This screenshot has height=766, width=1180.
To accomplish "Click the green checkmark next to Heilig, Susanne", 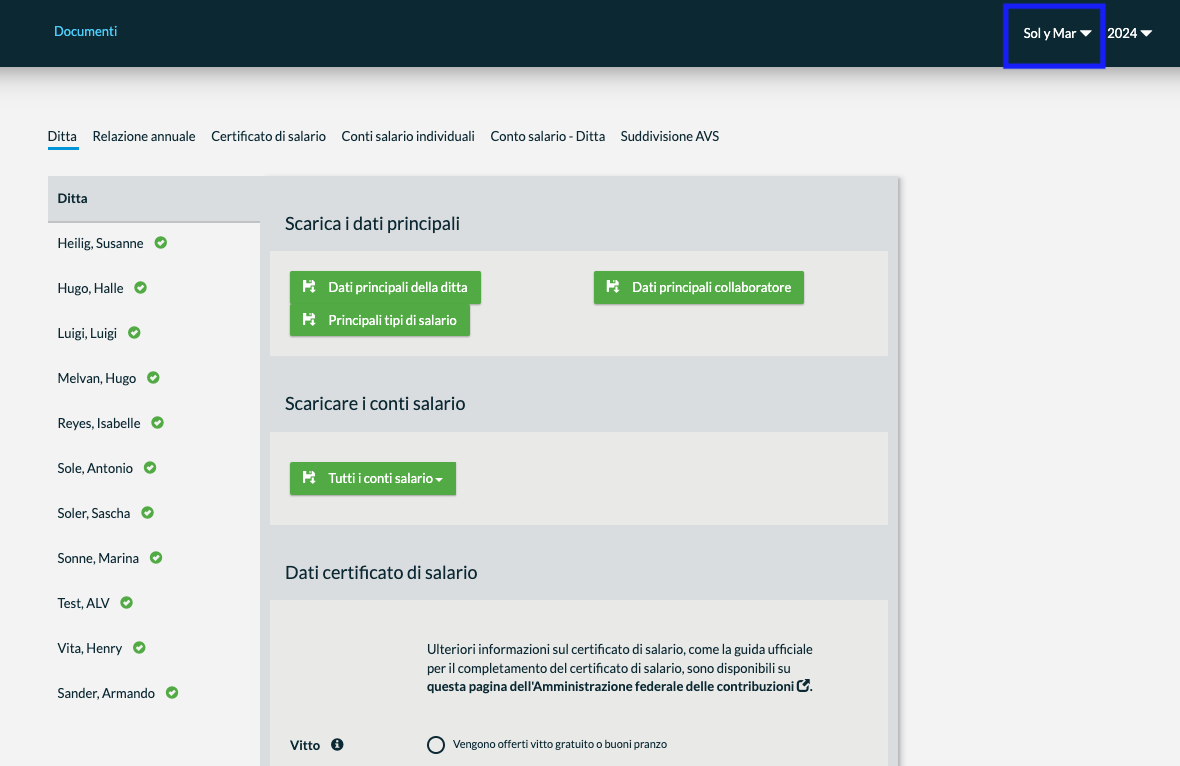I will [161, 243].
